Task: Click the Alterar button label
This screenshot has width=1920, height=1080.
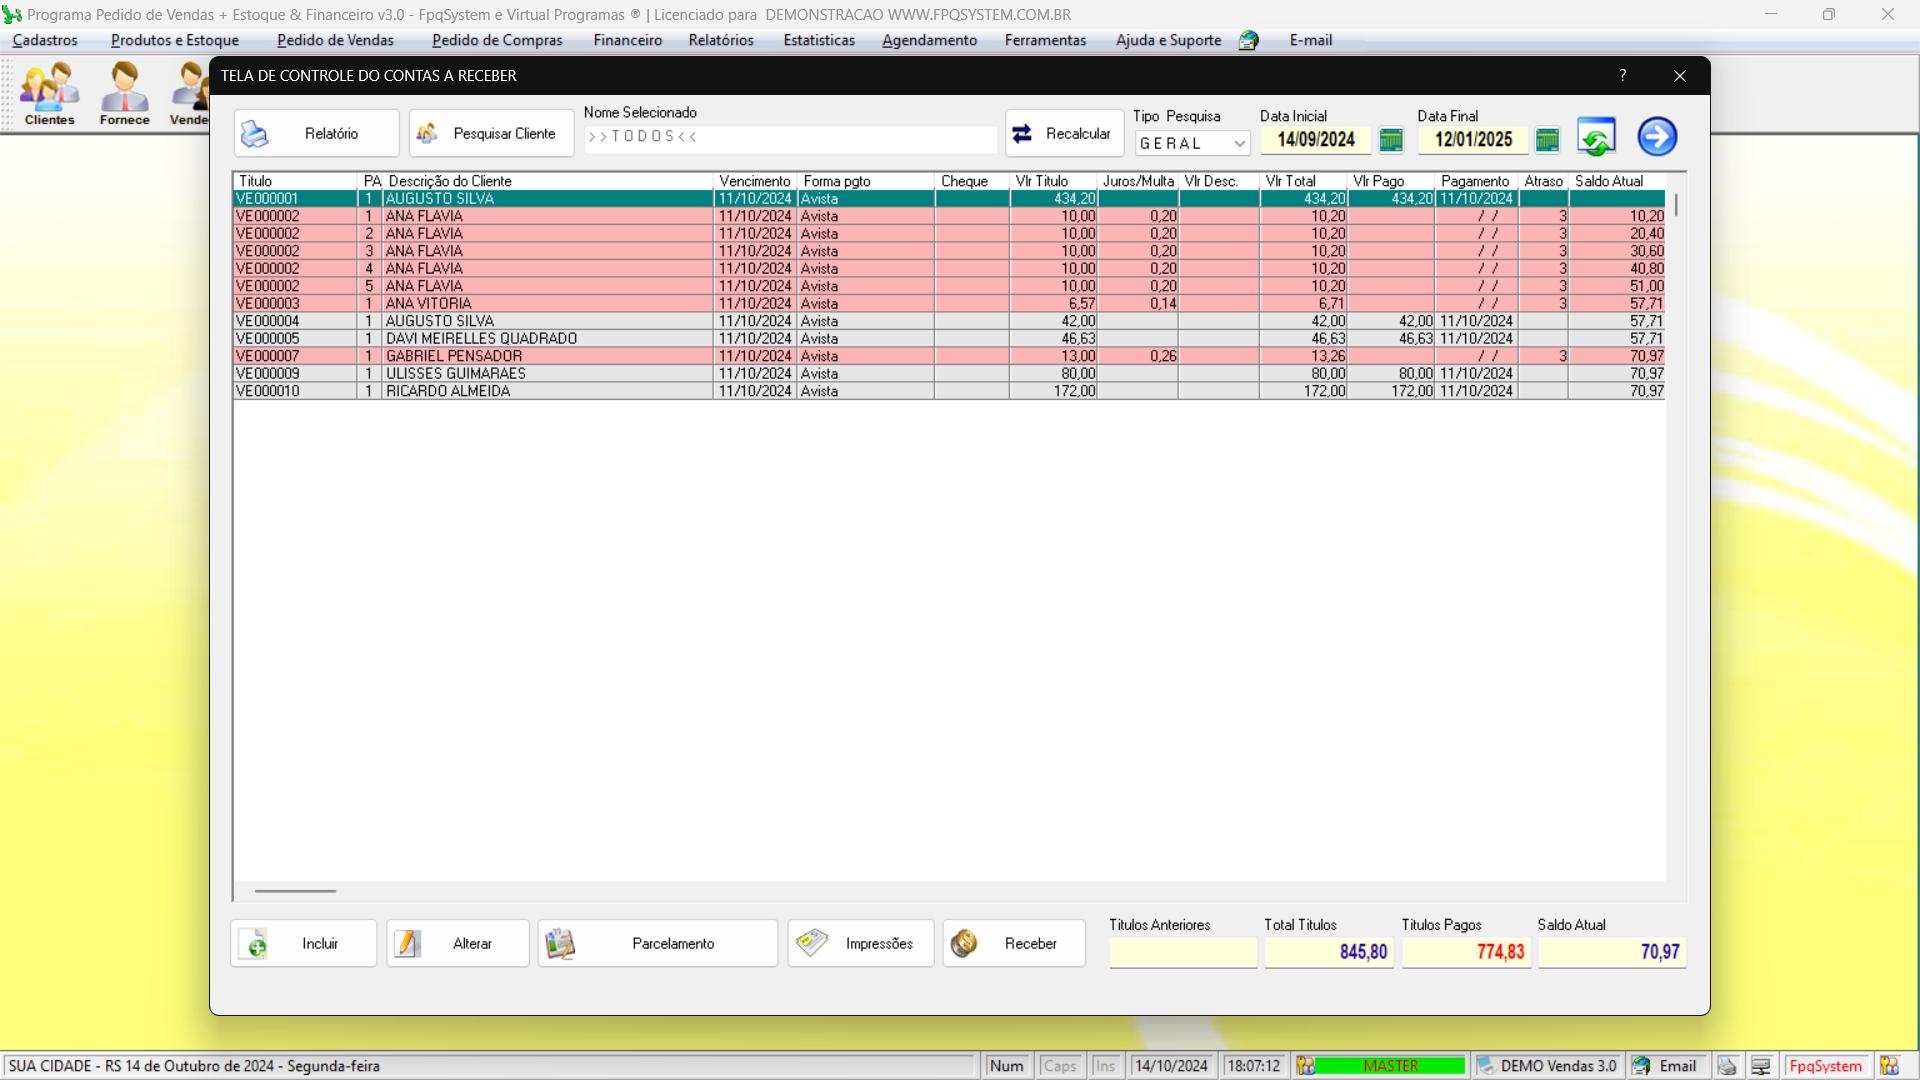Action: click(x=472, y=944)
